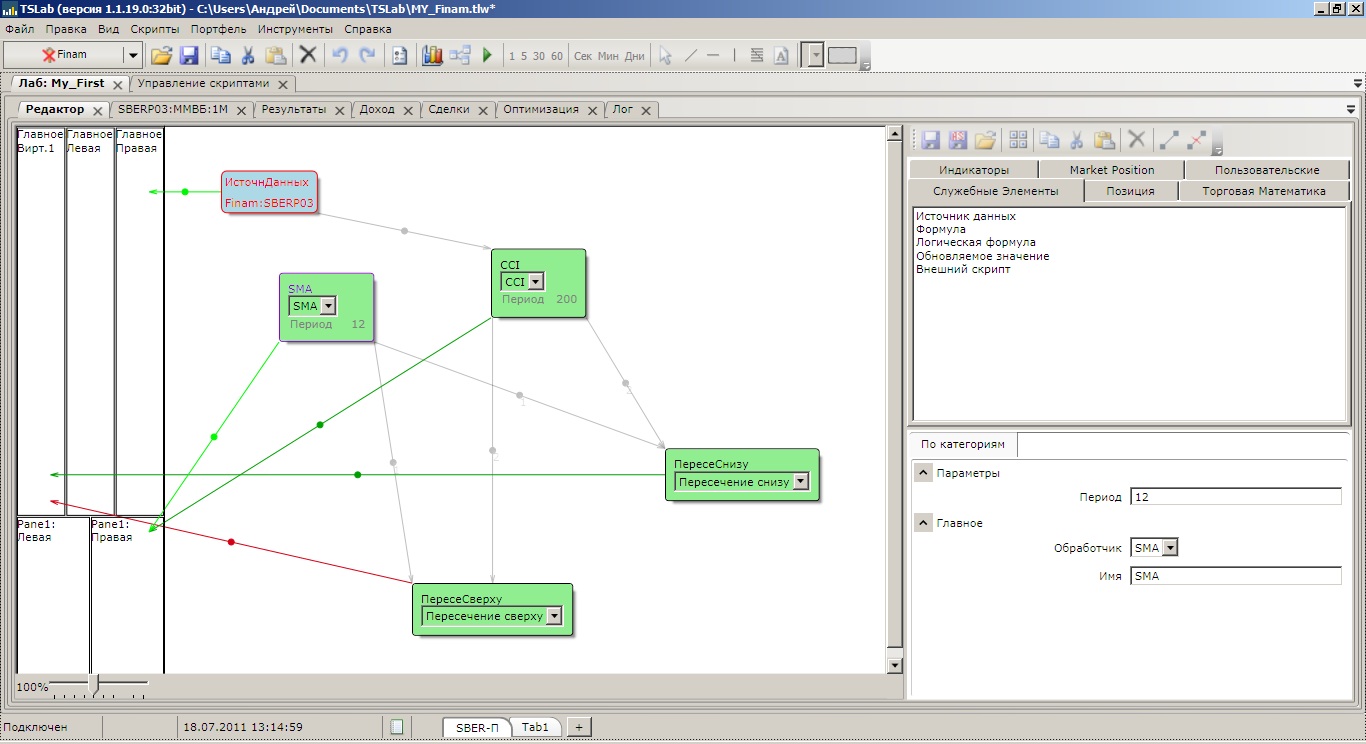Select the Дни timeframe unit
Image resolution: width=1366 pixels, height=744 pixels.
pyautogui.click(x=634, y=56)
